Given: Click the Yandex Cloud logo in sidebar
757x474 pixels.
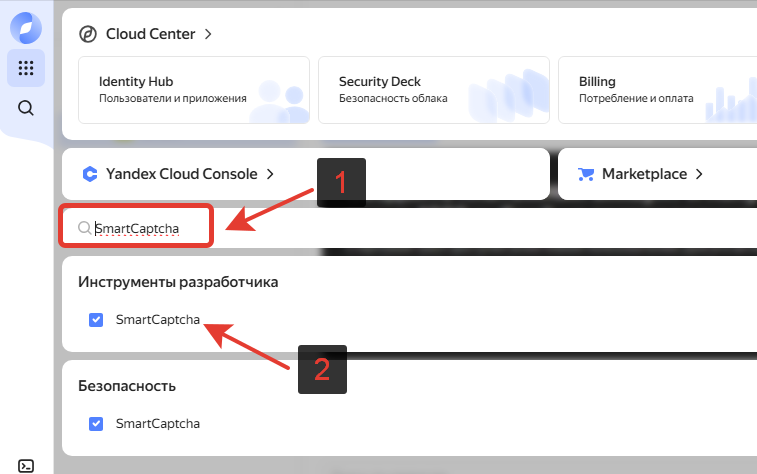Looking at the screenshot, I should click(26, 28).
